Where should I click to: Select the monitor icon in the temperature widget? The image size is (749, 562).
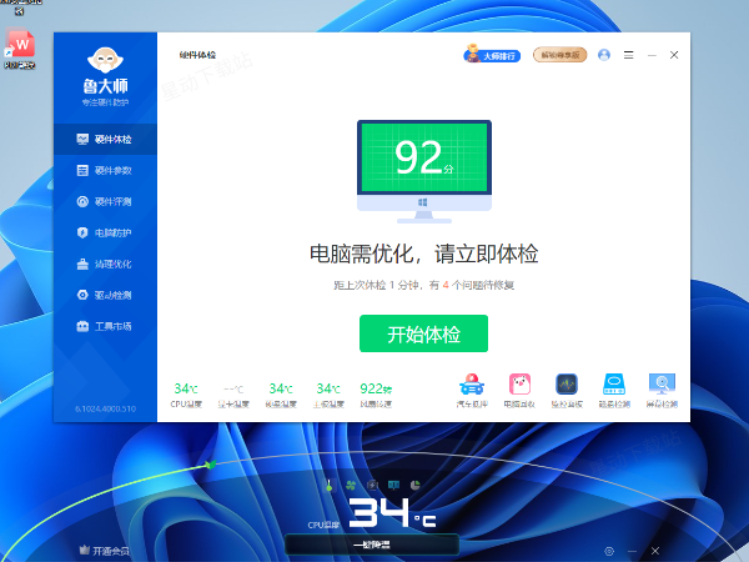[x=394, y=486]
